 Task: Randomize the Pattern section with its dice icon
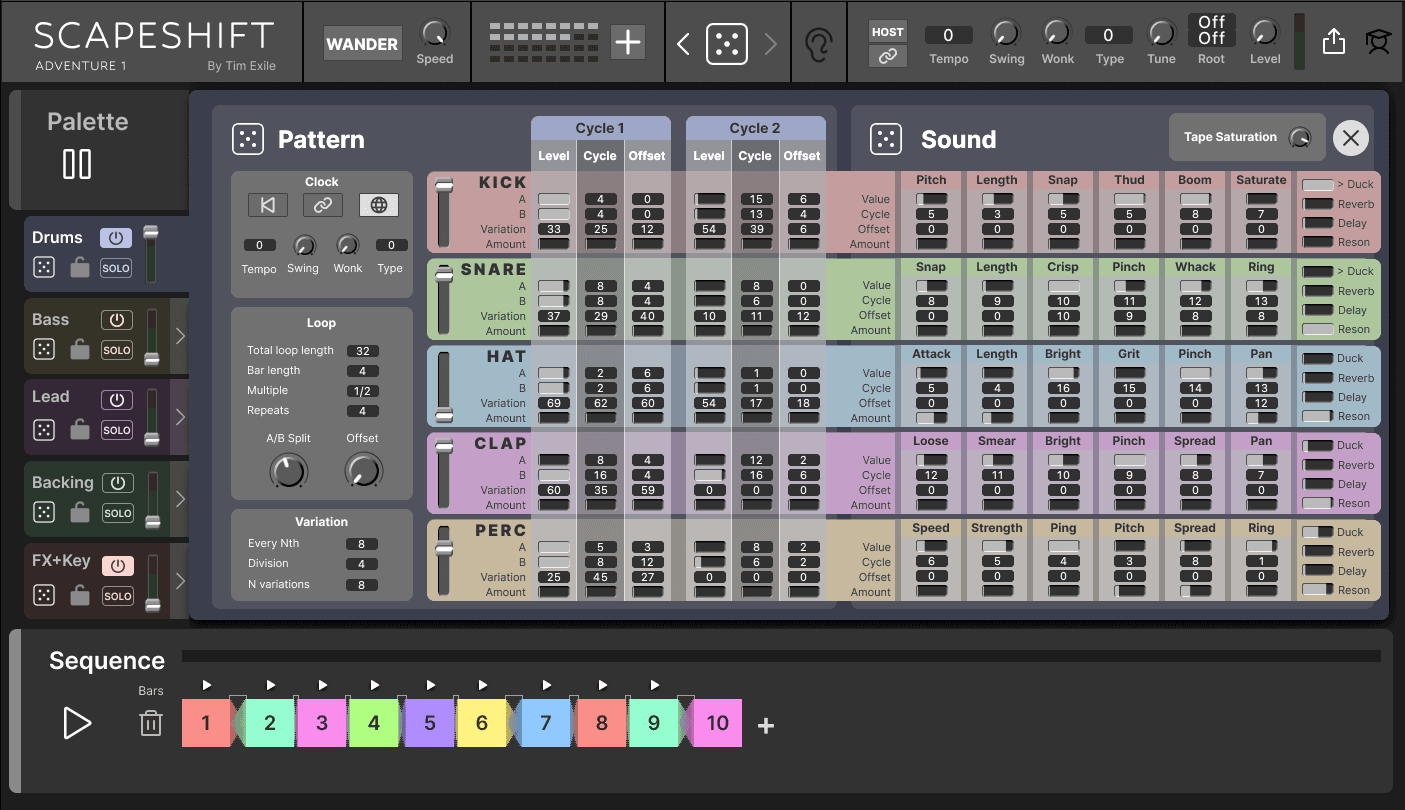(248, 139)
